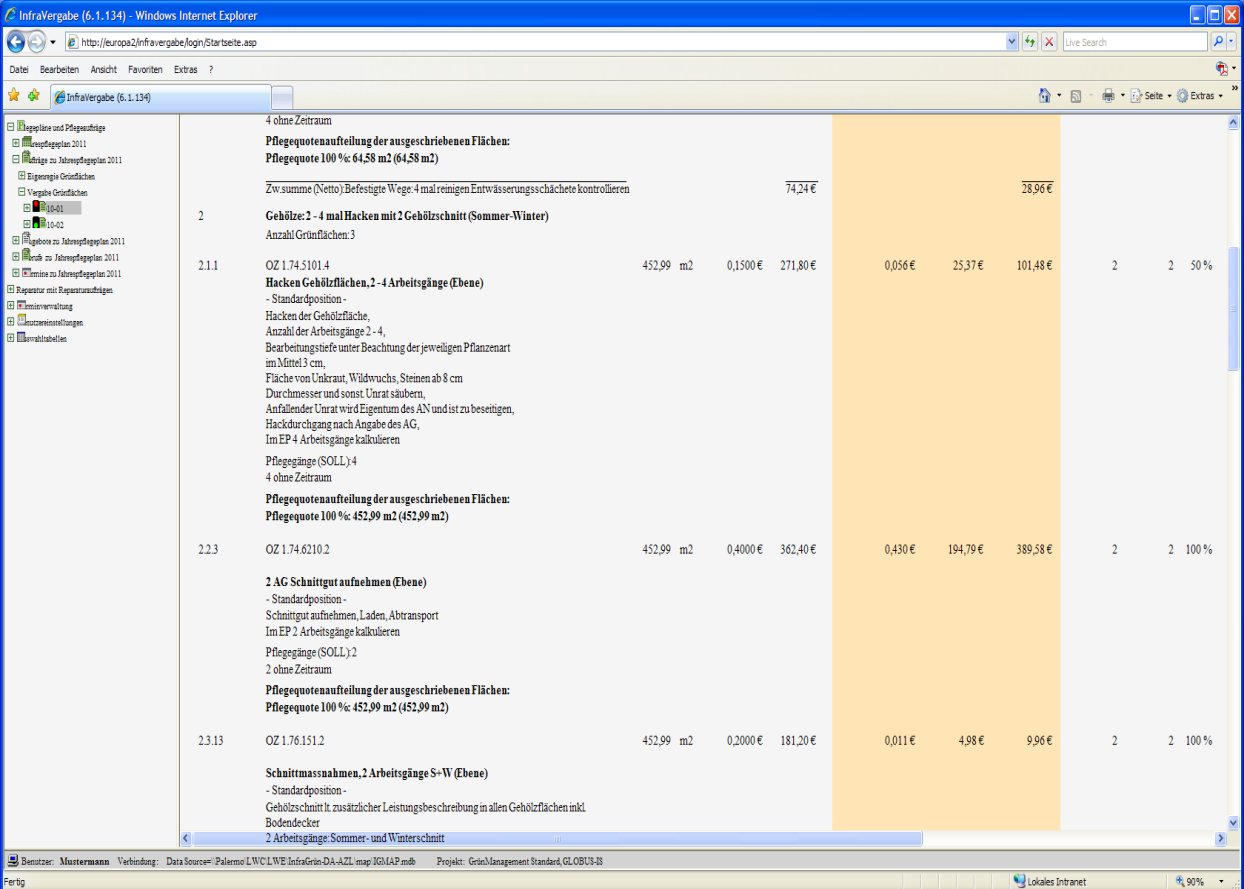Image resolution: width=1244 pixels, height=889 pixels.
Task: Click the RSS feeds icon
Action: 1076,96
